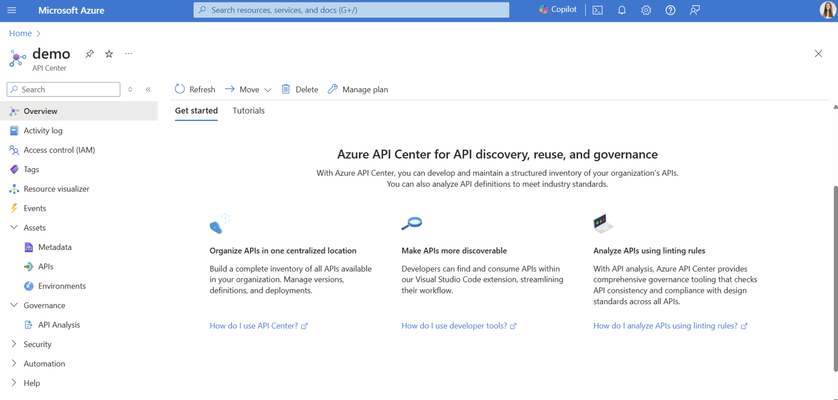Open API Analysis in sidebar
838x400 pixels.
[x=59, y=325]
